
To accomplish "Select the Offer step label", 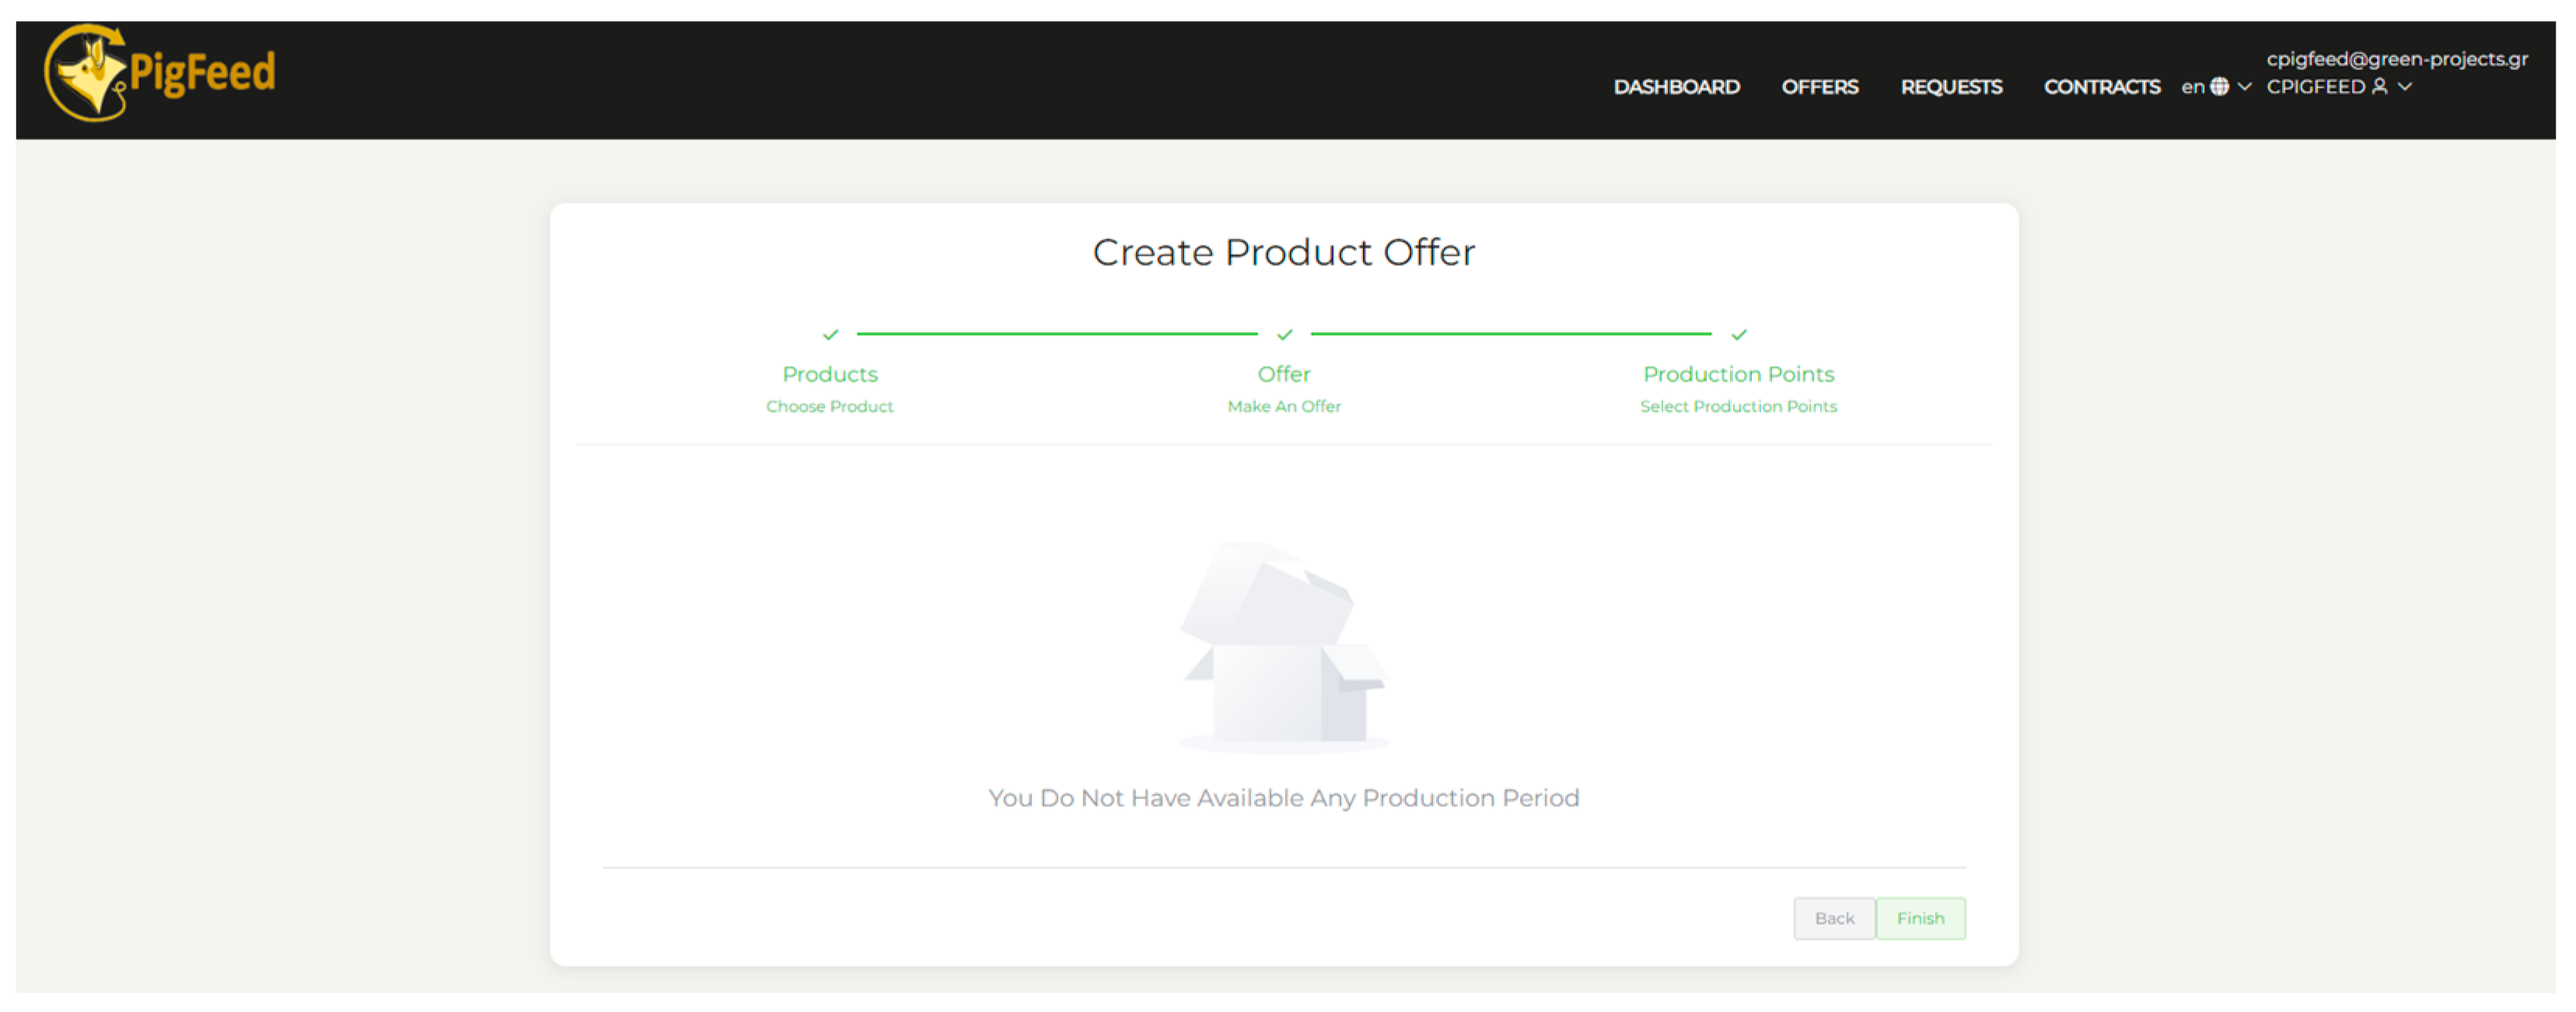I will click(1284, 374).
